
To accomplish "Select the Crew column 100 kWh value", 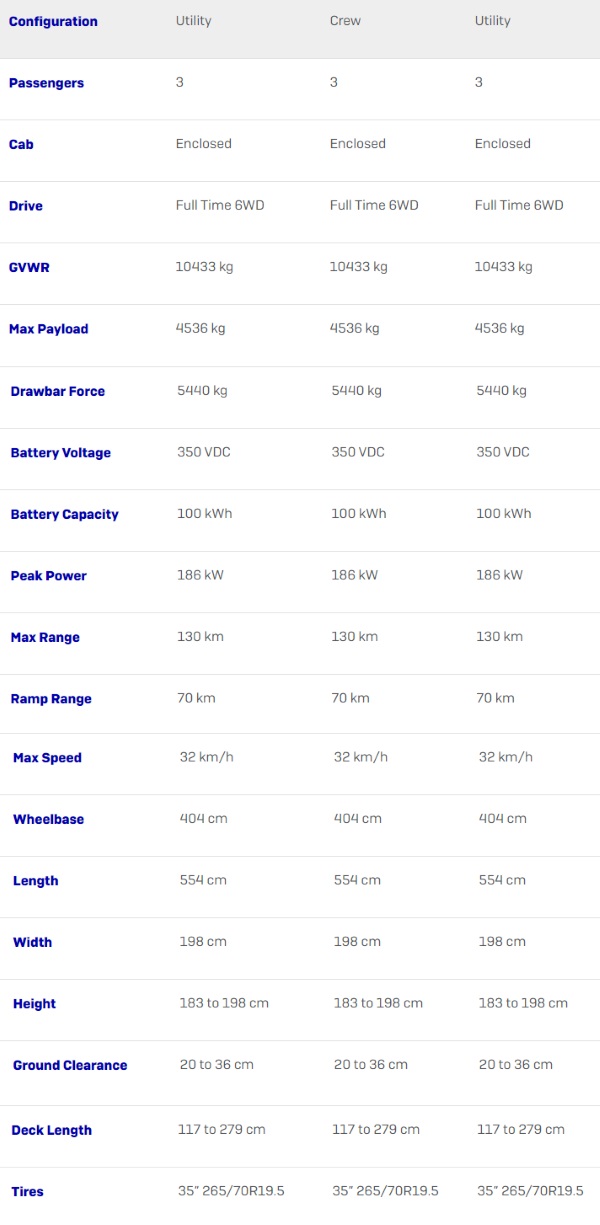I will coord(359,513).
